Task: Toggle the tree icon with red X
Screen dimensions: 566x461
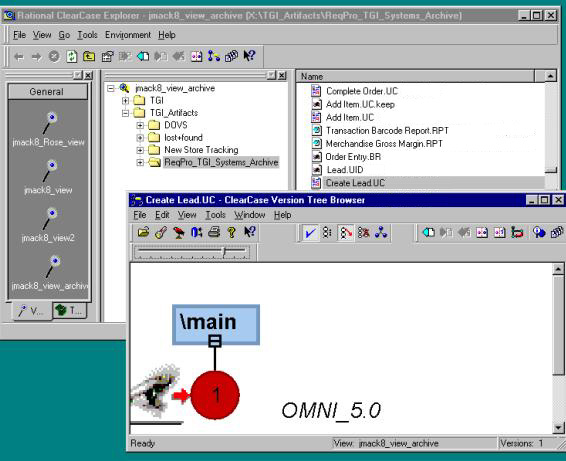Action: (x=363, y=232)
